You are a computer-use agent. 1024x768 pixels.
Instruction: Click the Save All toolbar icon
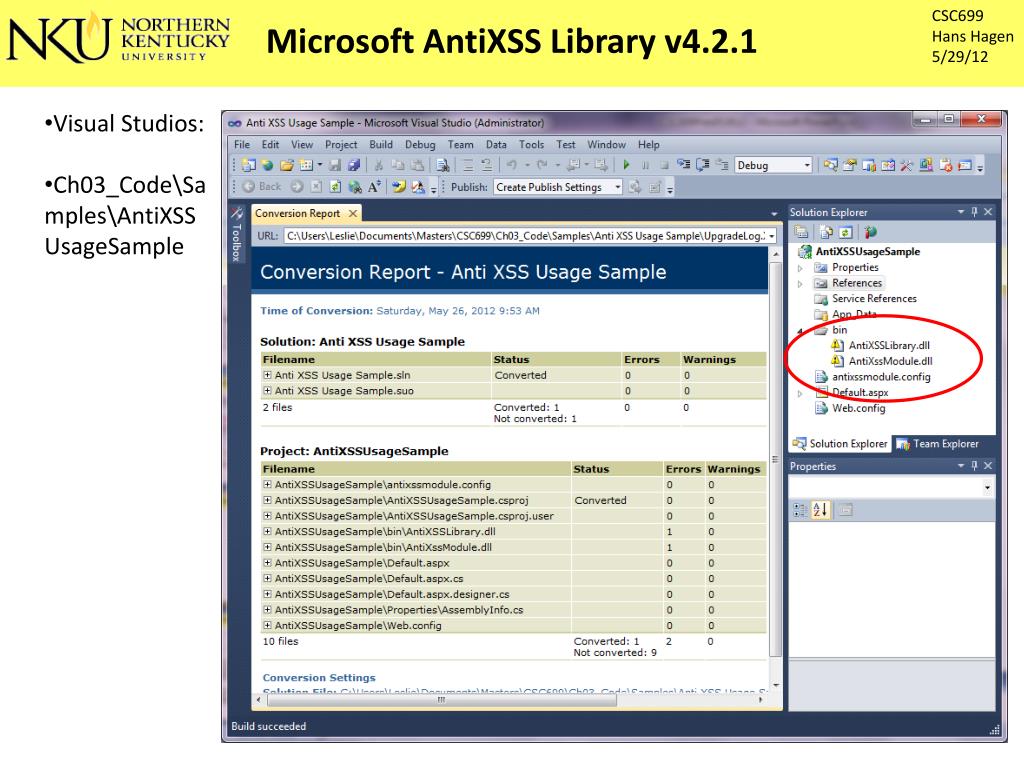pyautogui.click(x=353, y=165)
